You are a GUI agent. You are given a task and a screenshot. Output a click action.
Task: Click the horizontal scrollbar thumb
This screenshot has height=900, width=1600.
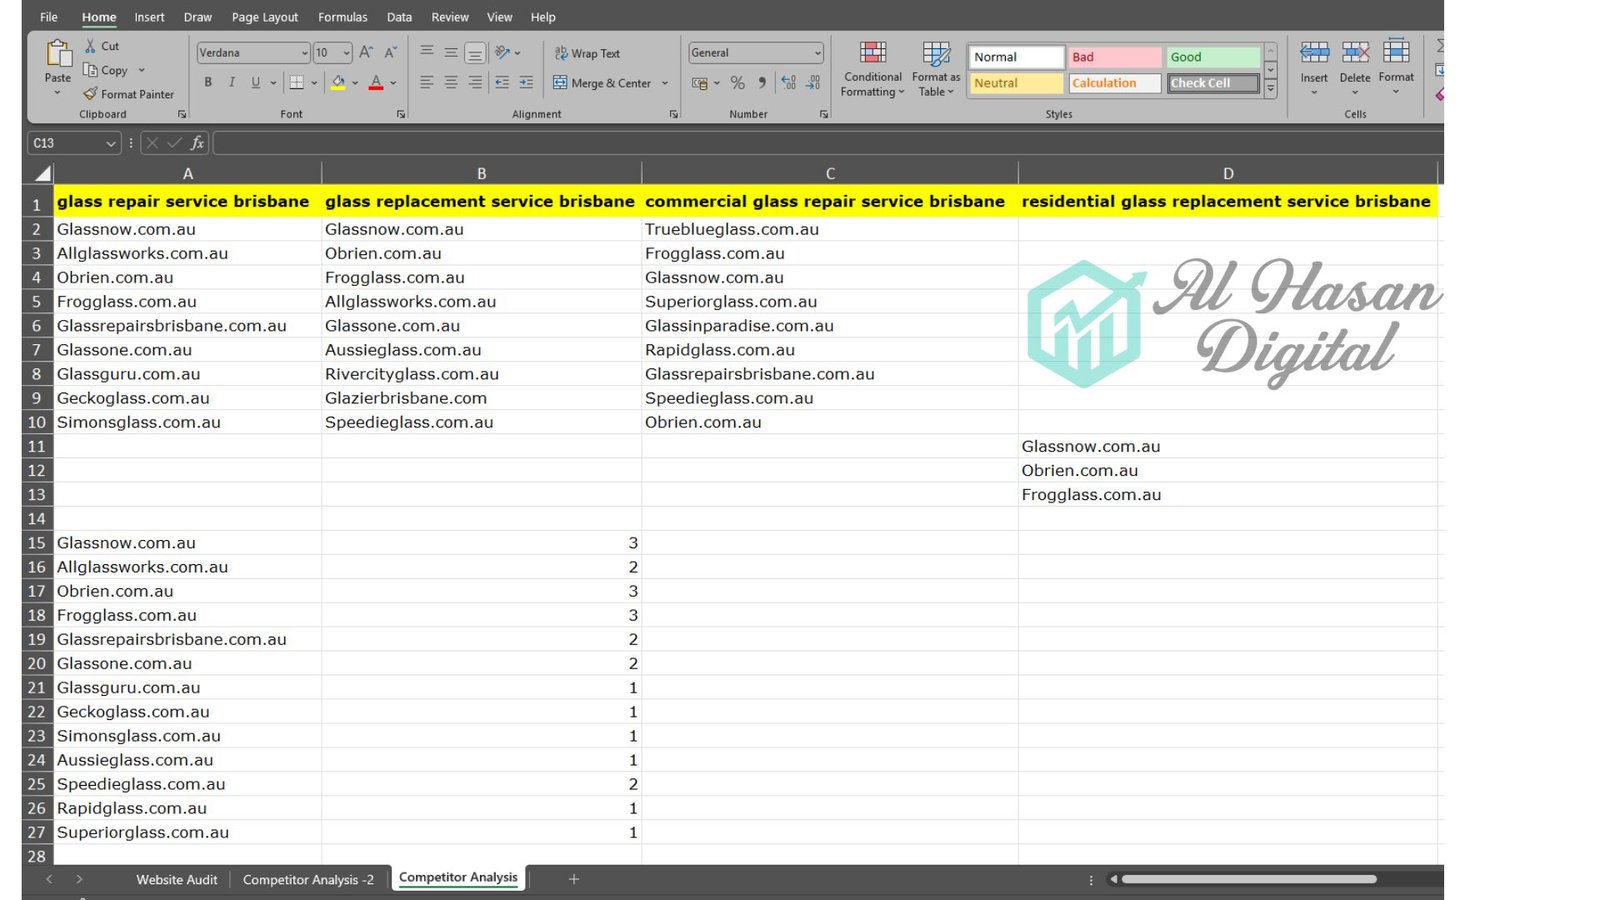click(1249, 879)
